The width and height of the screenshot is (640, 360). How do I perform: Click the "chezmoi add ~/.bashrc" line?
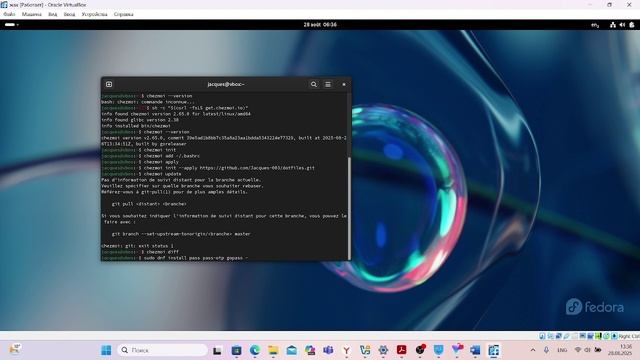pos(150,156)
